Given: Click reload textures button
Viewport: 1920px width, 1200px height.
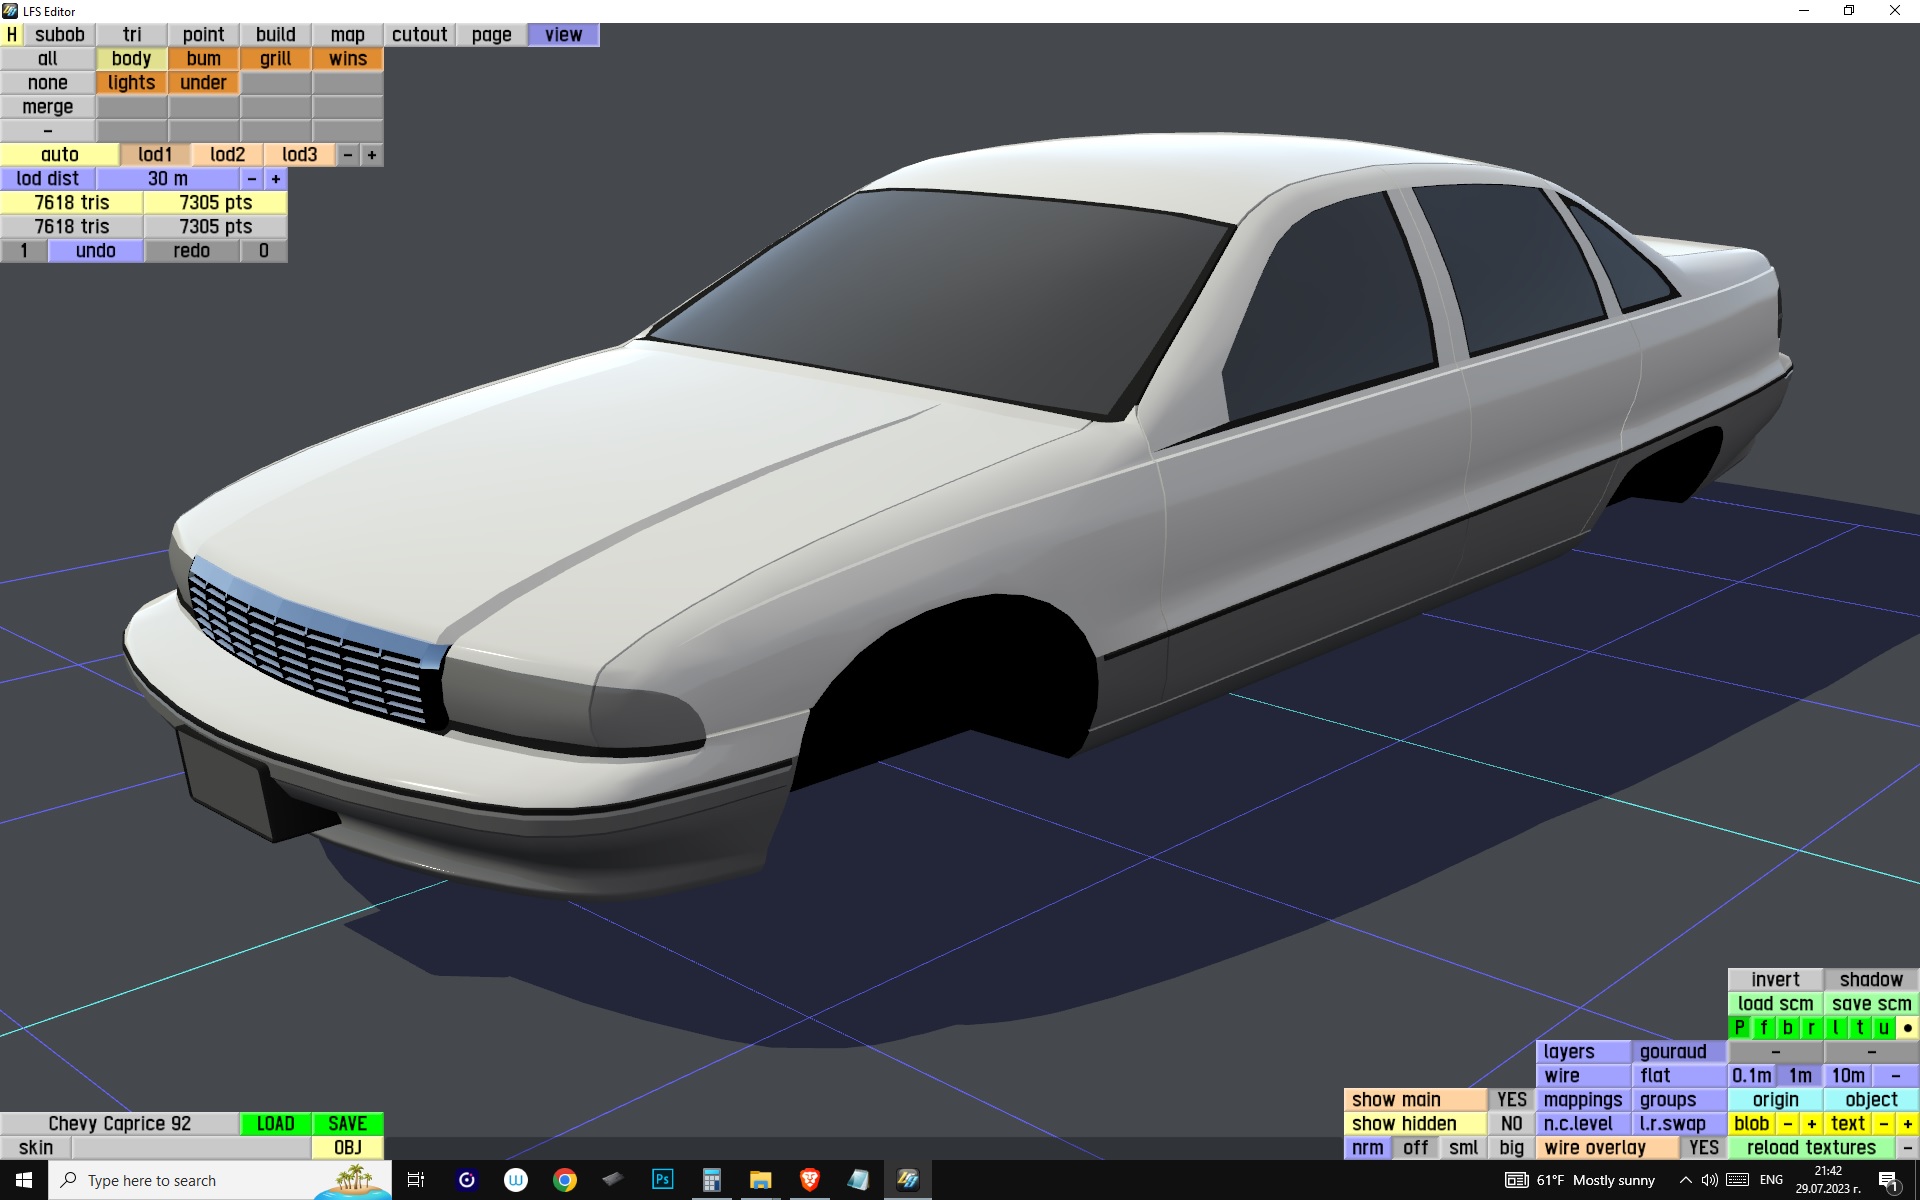Looking at the screenshot, I should 1810,1147.
